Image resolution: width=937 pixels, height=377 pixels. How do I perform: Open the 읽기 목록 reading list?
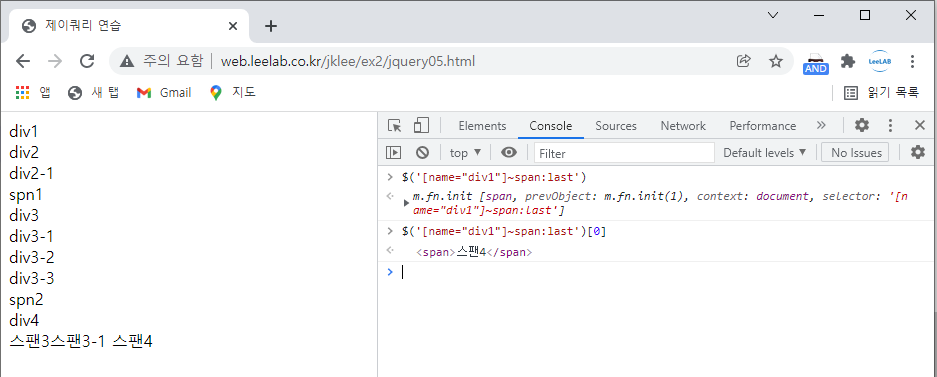click(x=881, y=93)
